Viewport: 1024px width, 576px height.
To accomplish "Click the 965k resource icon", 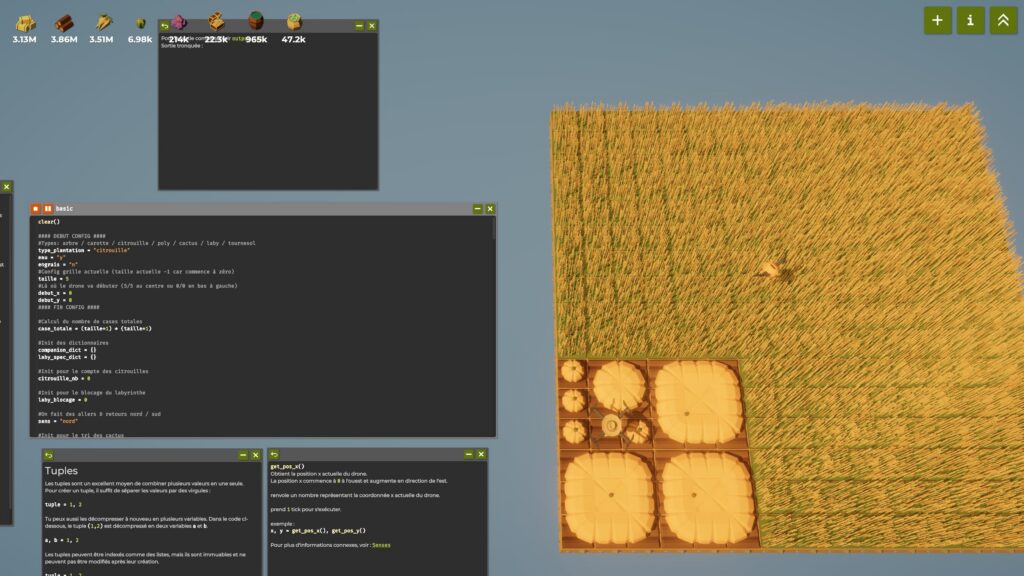I will click(256, 21).
